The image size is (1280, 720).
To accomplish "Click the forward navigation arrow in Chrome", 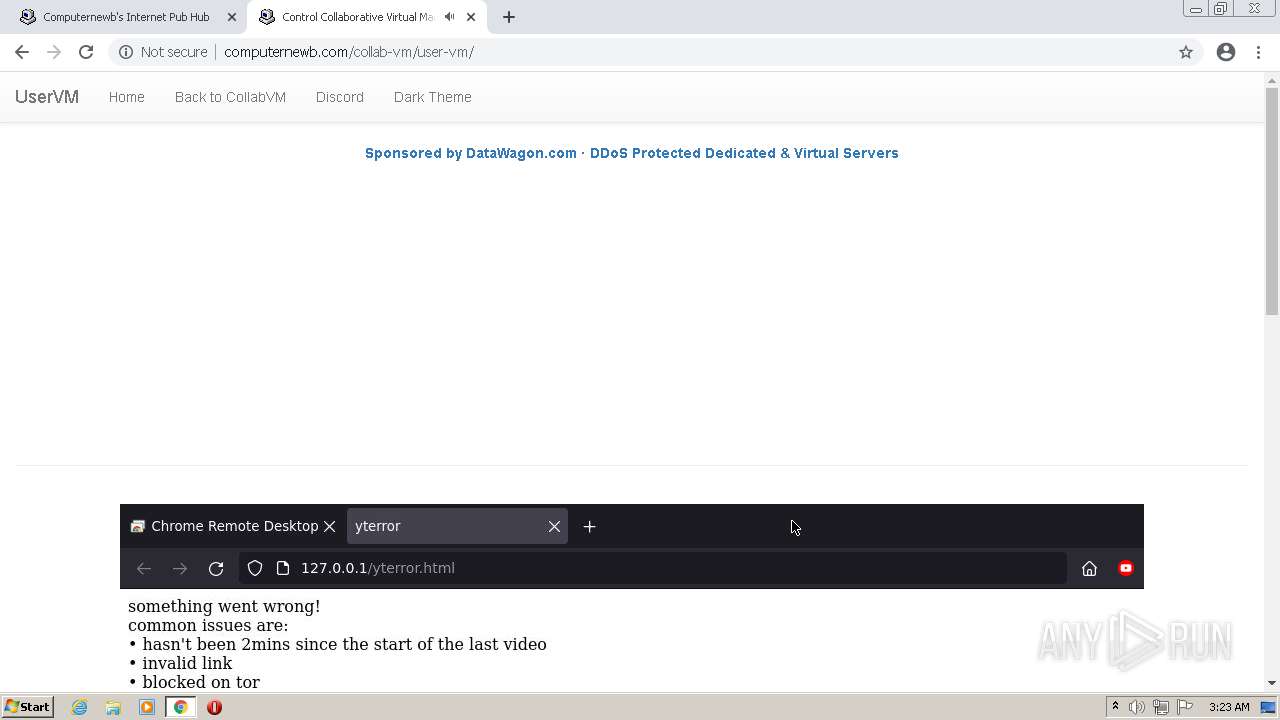I will click(x=54, y=52).
